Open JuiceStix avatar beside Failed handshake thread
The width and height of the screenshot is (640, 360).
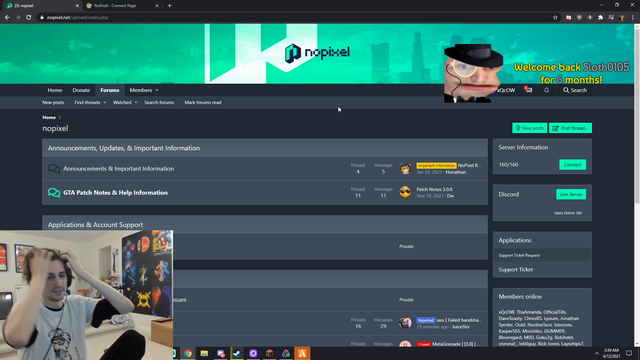pos(405,322)
